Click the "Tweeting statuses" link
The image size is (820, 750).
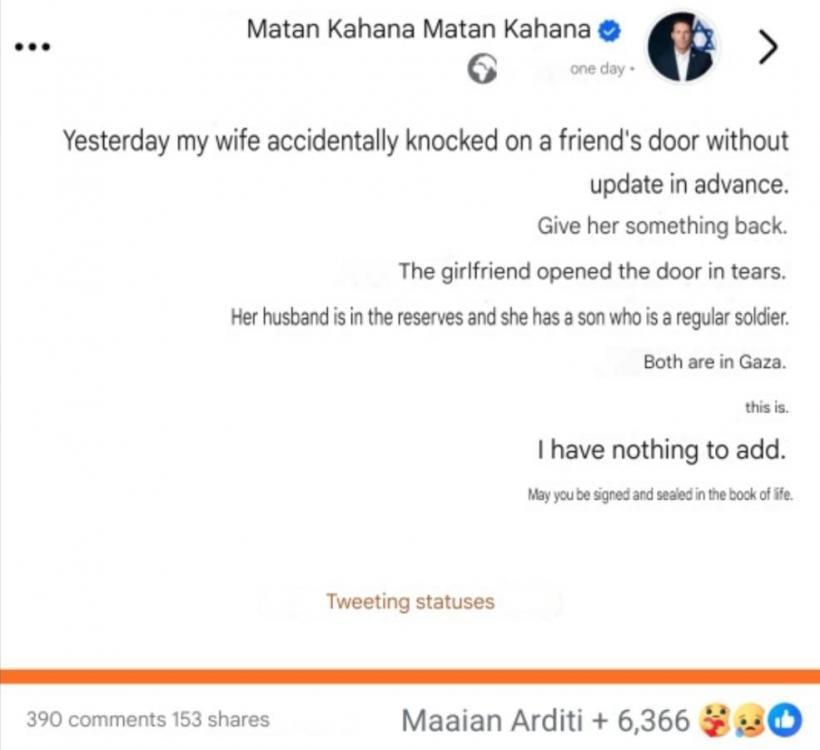click(x=410, y=602)
